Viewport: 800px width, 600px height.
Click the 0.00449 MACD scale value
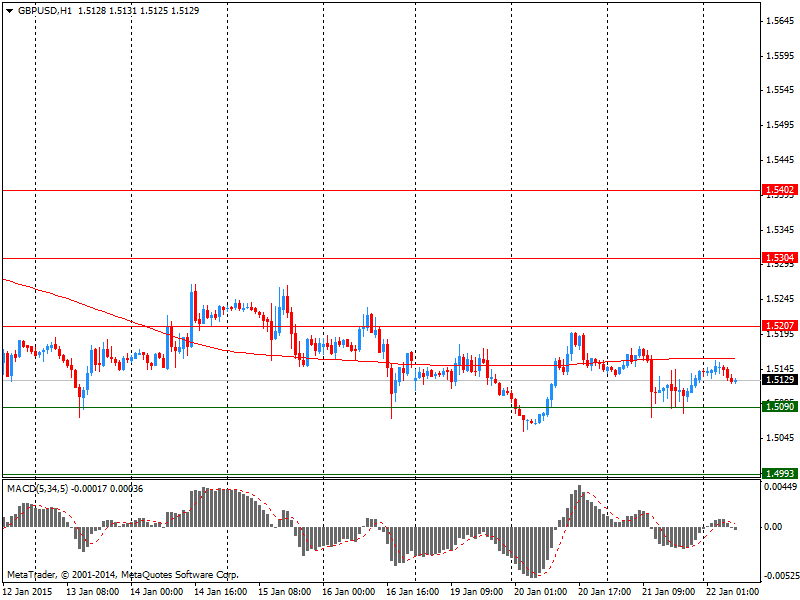780,487
